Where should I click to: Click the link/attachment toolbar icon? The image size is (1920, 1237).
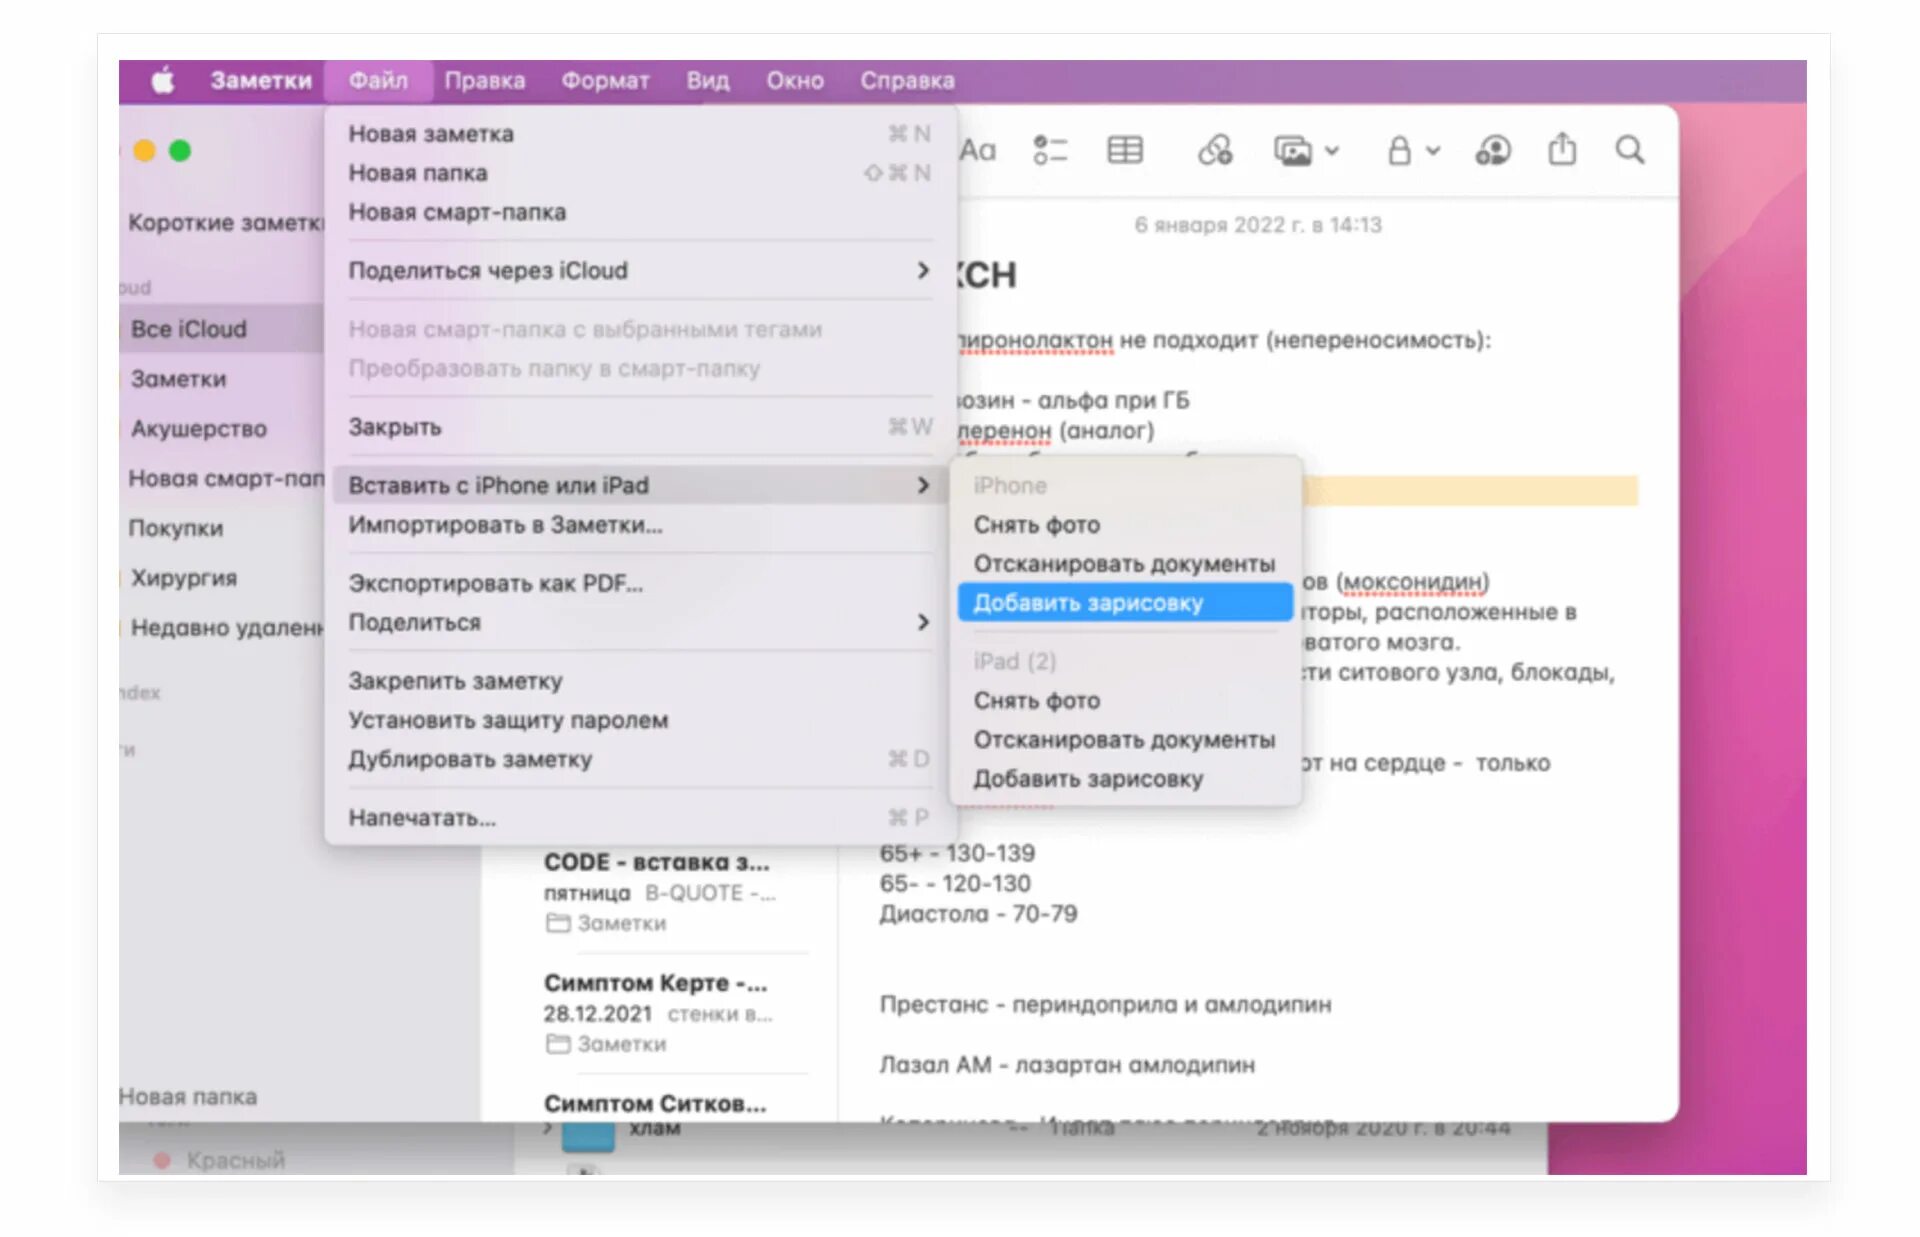coord(1215,151)
